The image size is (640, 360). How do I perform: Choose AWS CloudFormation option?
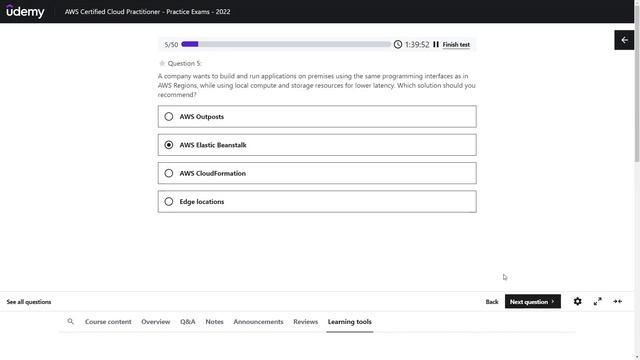[x=317, y=173]
